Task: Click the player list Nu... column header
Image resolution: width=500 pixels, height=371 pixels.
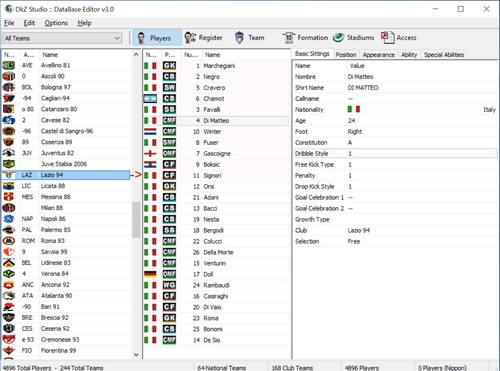Action: pos(191,55)
